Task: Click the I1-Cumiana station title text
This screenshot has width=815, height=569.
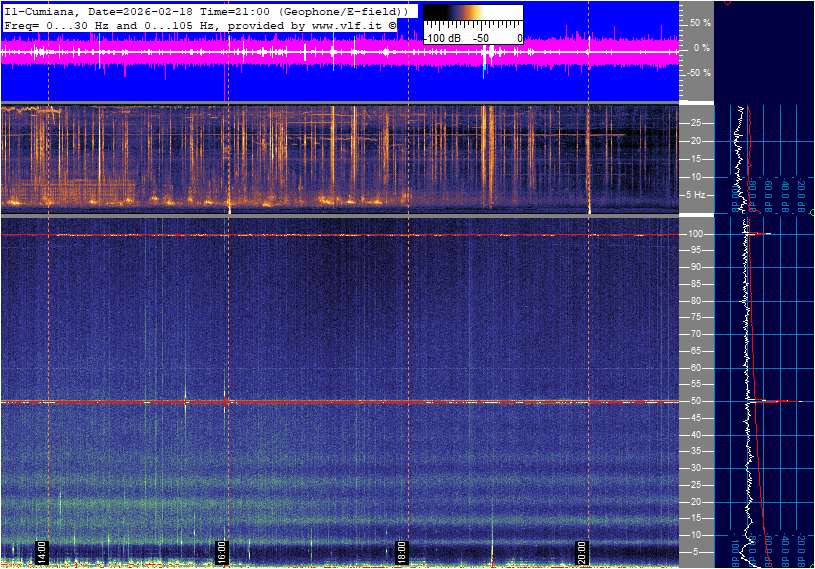Action: [x=37, y=10]
